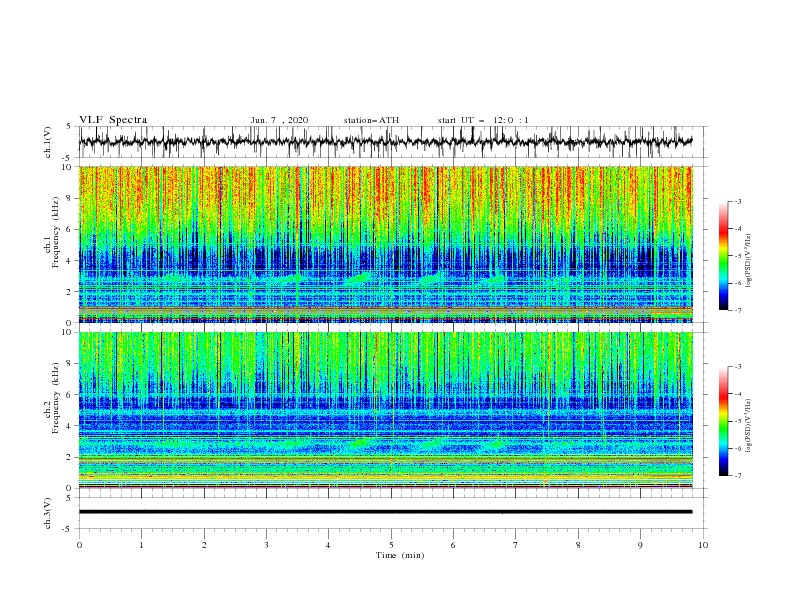The width and height of the screenshot is (792, 612).
Task: Click the "8" tick on the time axis
Action: tap(578, 545)
